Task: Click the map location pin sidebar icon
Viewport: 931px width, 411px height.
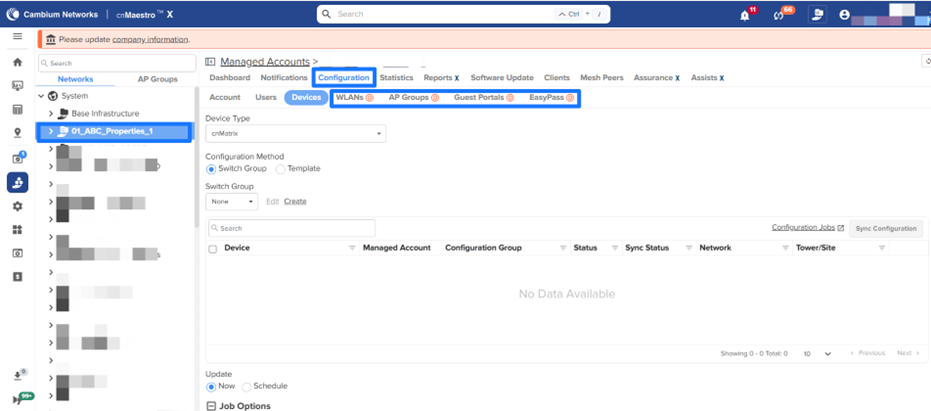Action: [17, 133]
